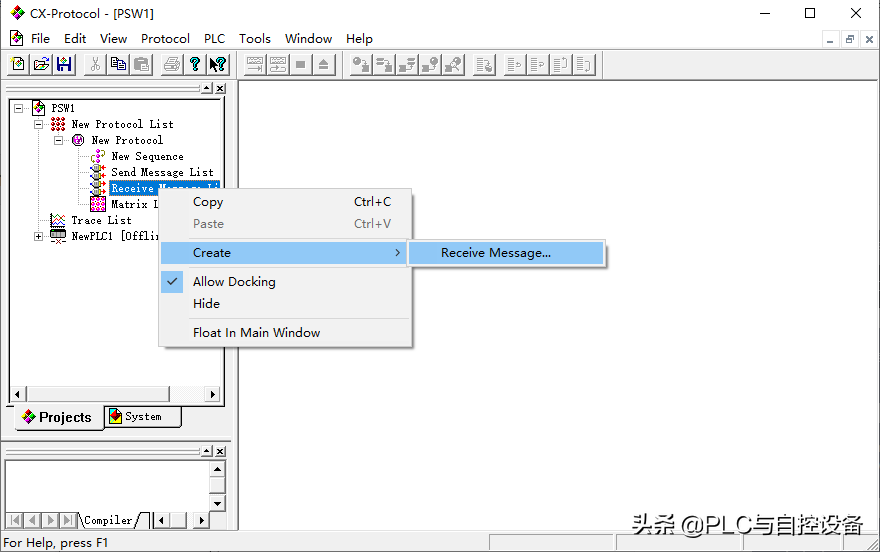
Task: Select Float In Main Window option
Action: click(x=256, y=333)
